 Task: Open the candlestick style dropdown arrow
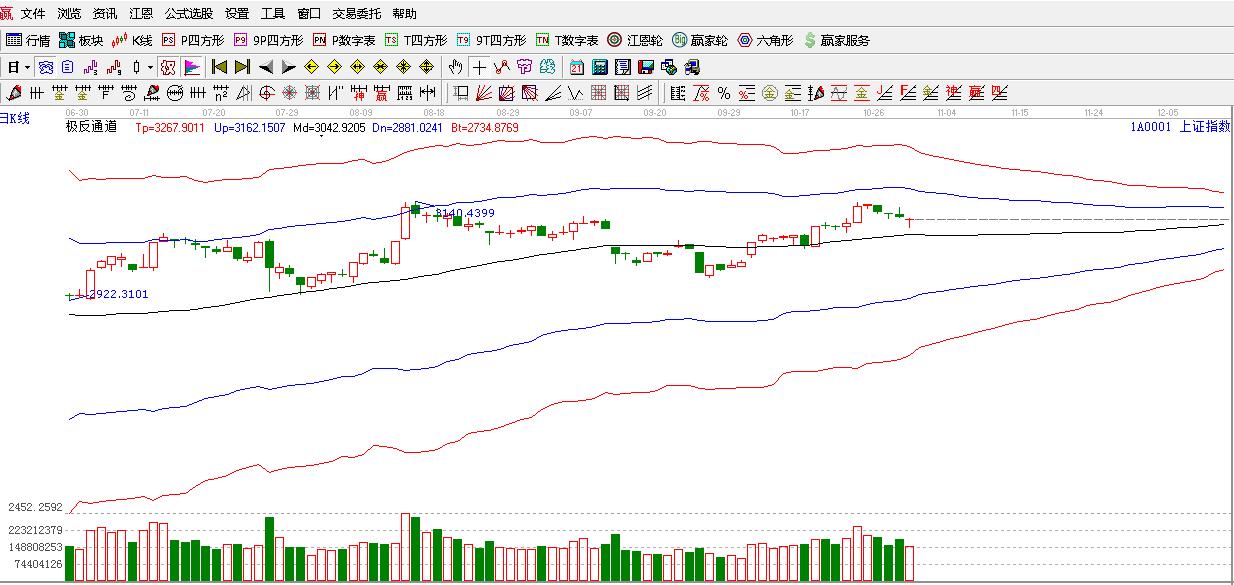click(x=150, y=67)
